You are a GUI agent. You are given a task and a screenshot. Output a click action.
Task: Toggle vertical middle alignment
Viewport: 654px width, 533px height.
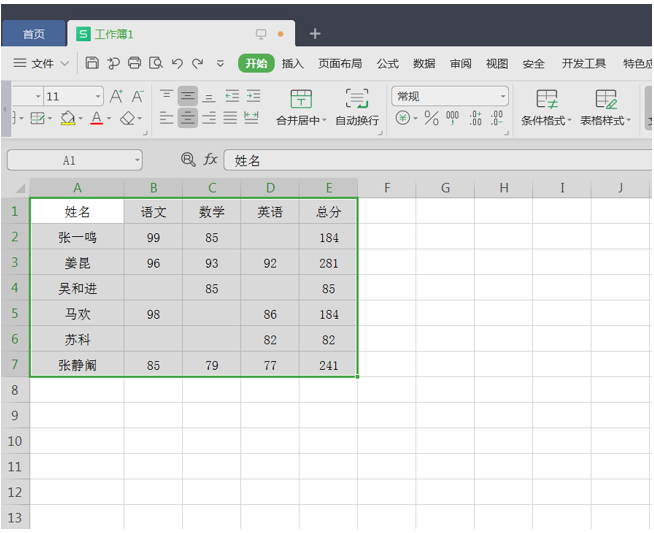188,96
